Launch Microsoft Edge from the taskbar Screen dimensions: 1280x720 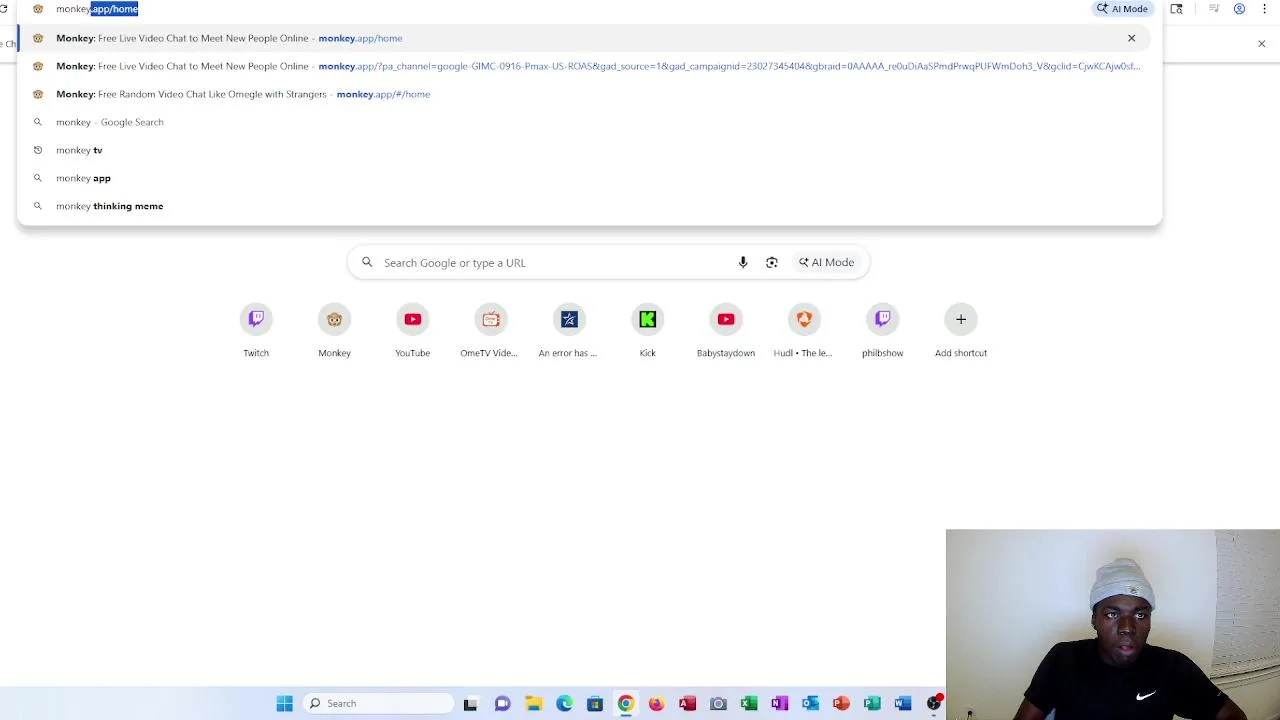[564, 703]
